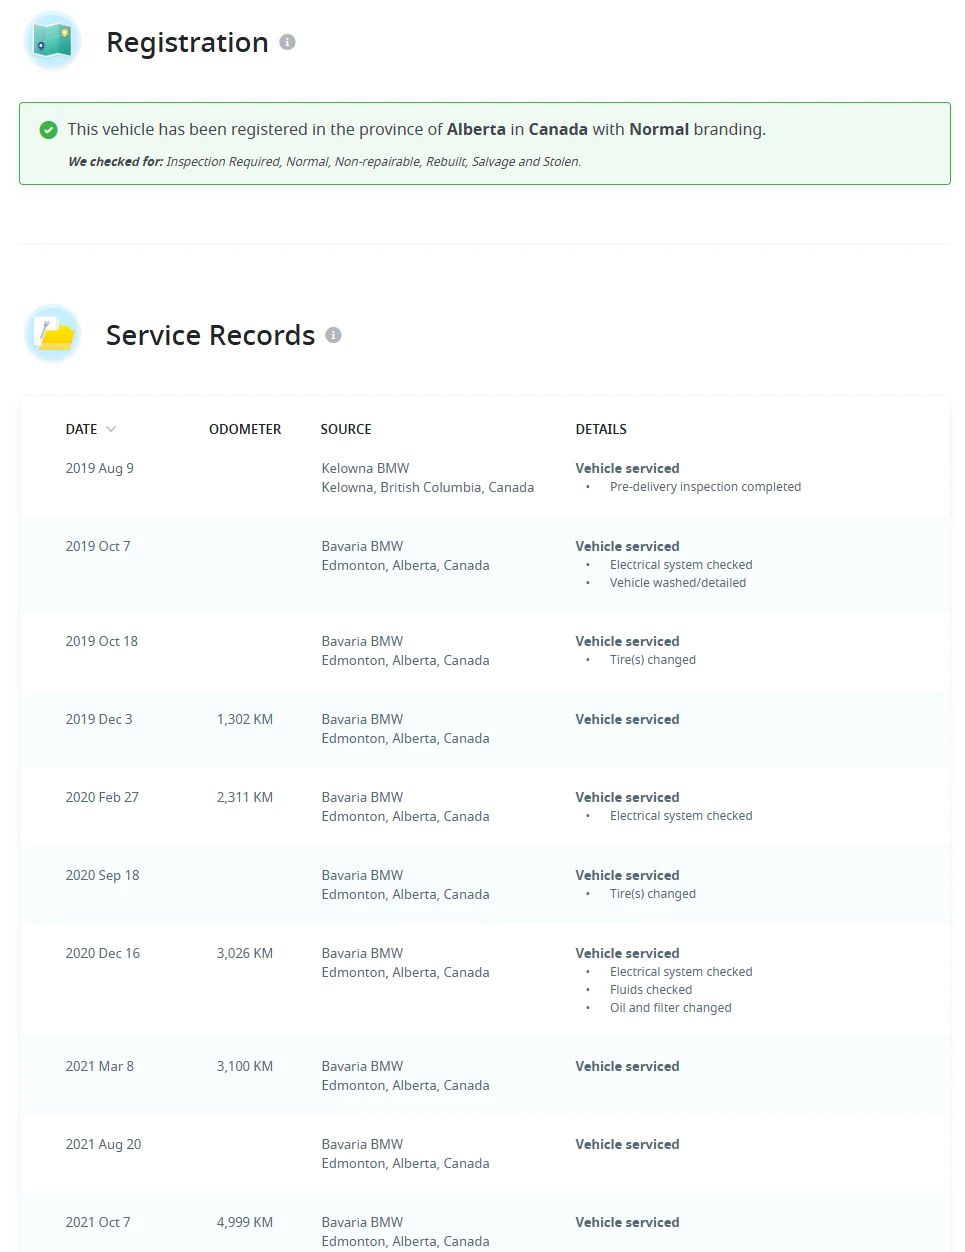Screen dimensions: 965x1252
Task: Click Oil and filter changed detail
Action: (x=670, y=1008)
